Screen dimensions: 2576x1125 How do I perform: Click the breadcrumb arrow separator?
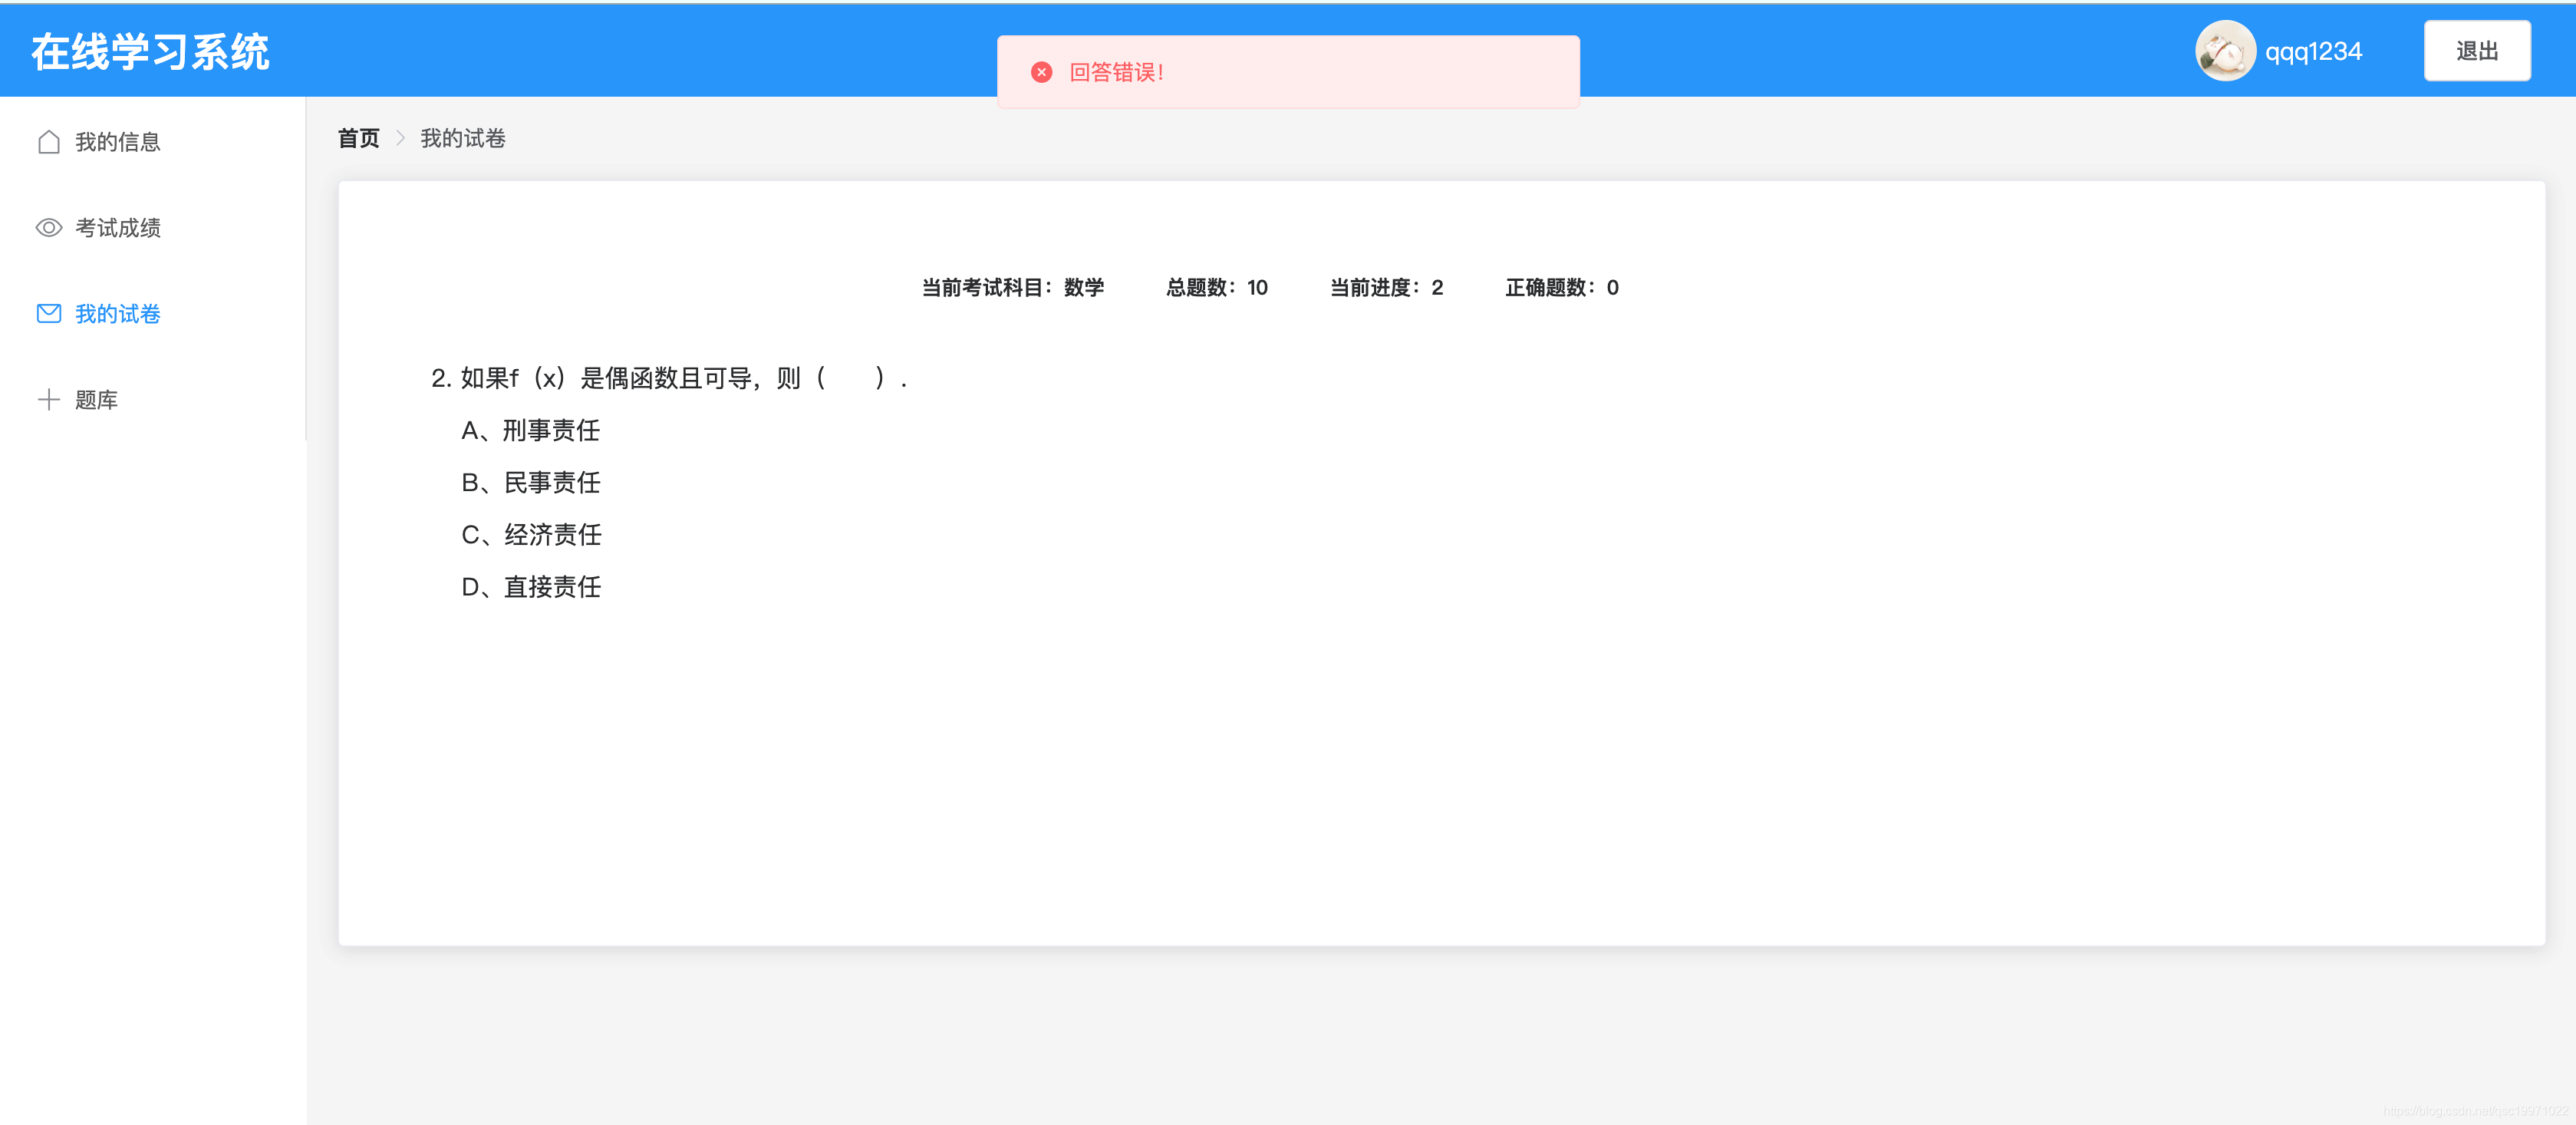pyautogui.click(x=400, y=138)
